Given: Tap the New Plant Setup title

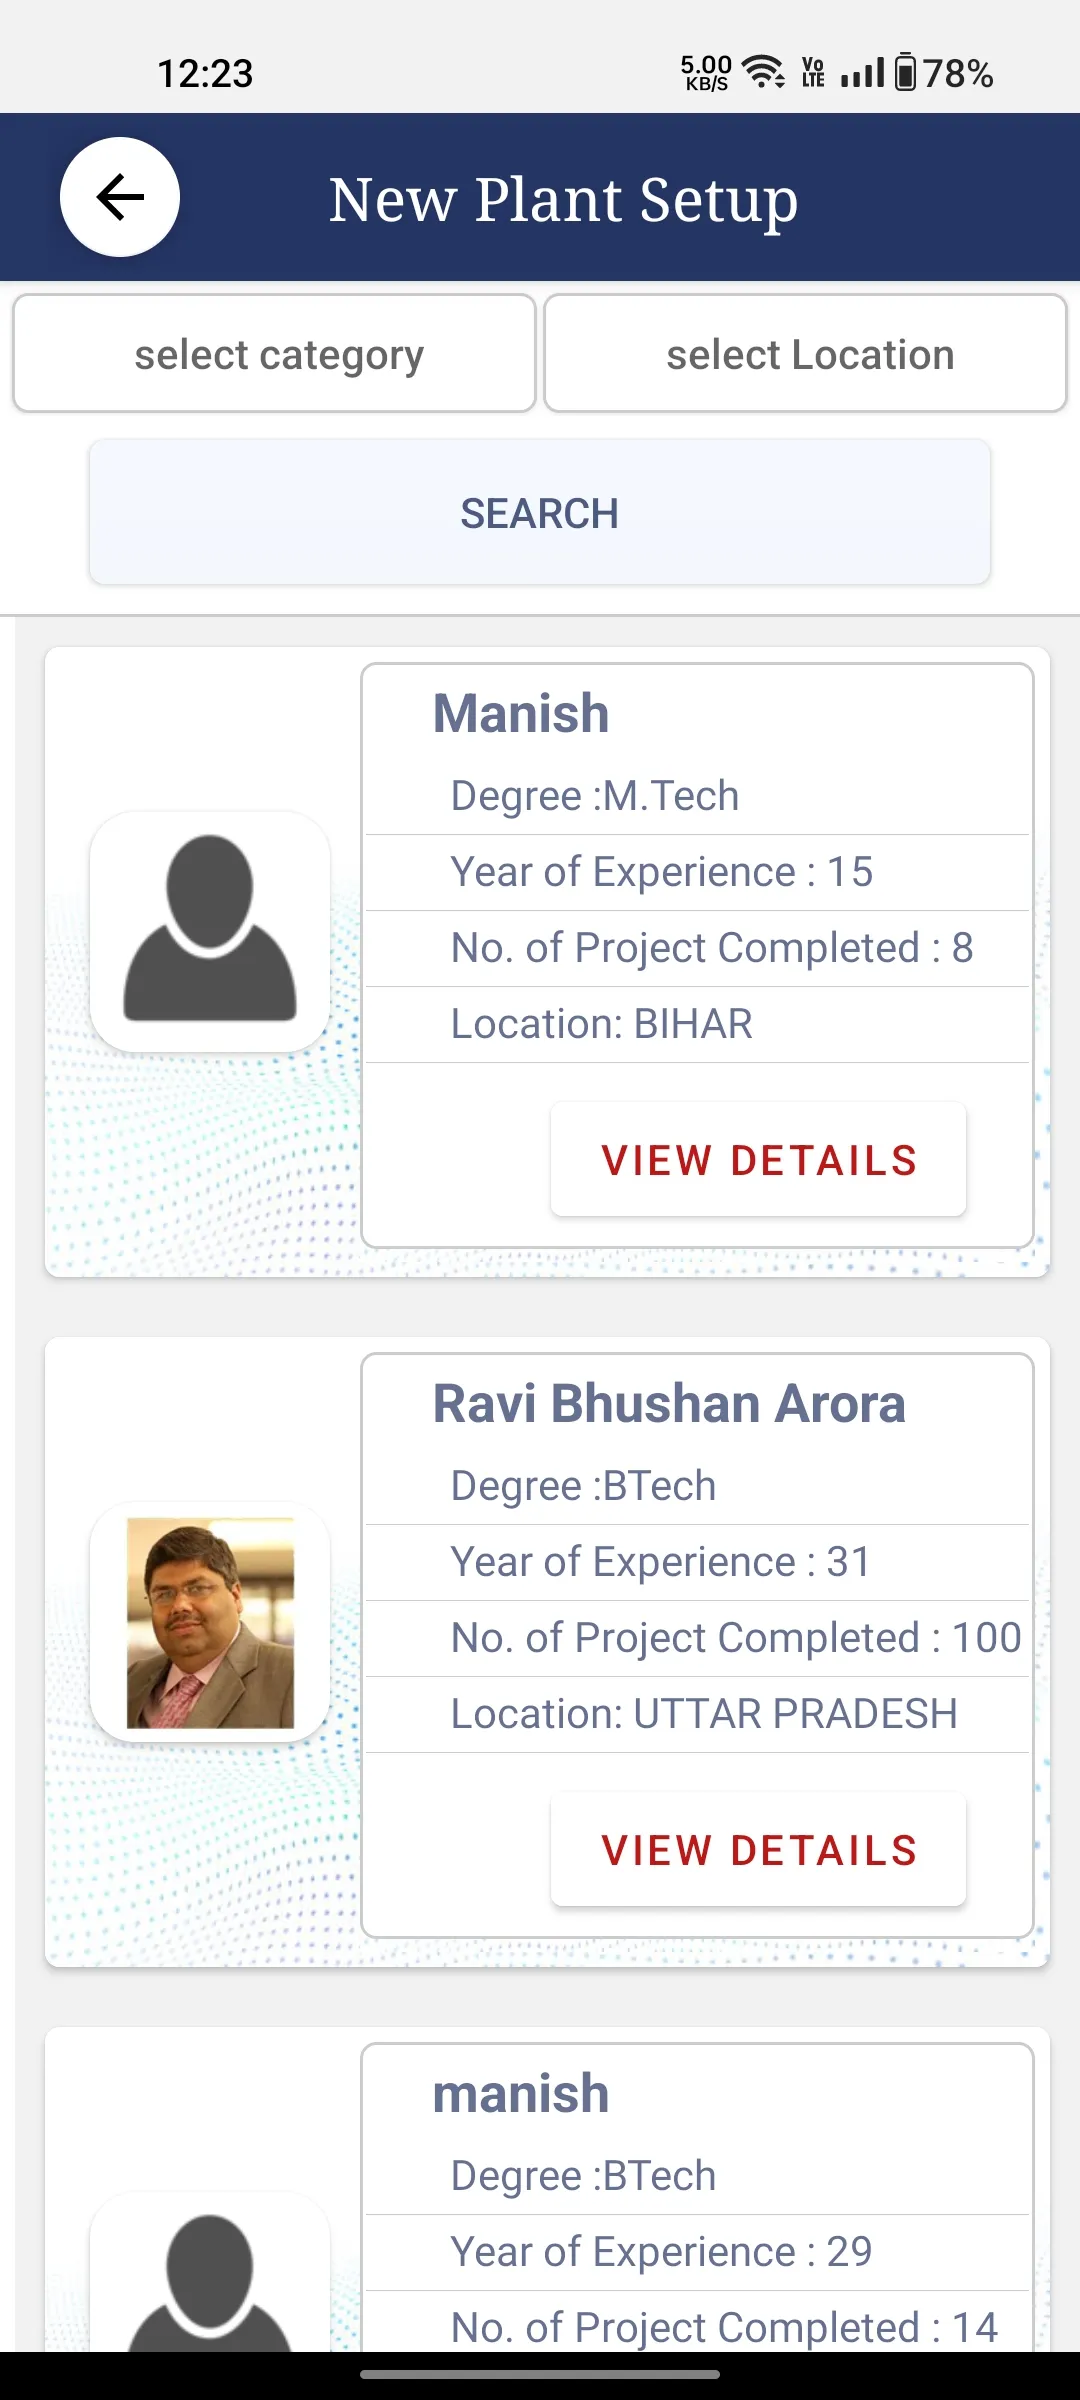Looking at the screenshot, I should pos(564,200).
